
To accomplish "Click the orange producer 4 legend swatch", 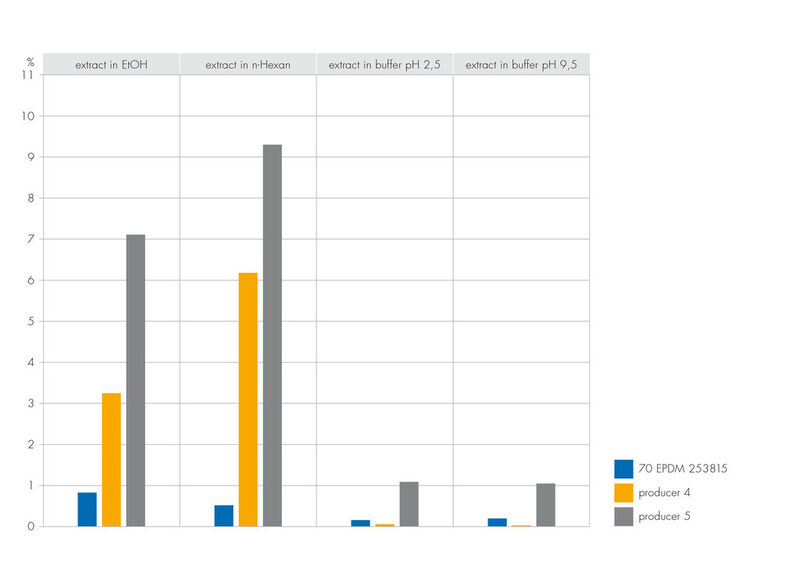I will pyautogui.click(x=623, y=493).
